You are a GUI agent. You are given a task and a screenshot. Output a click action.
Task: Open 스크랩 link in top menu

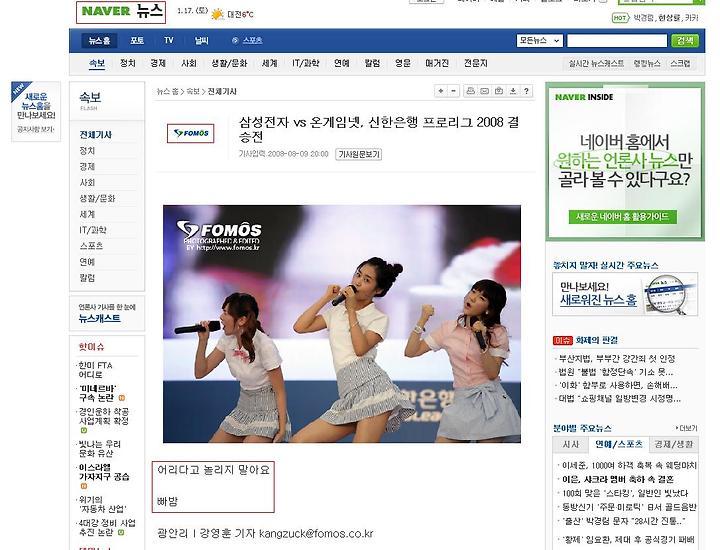pyautogui.click(x=680, y=63)
